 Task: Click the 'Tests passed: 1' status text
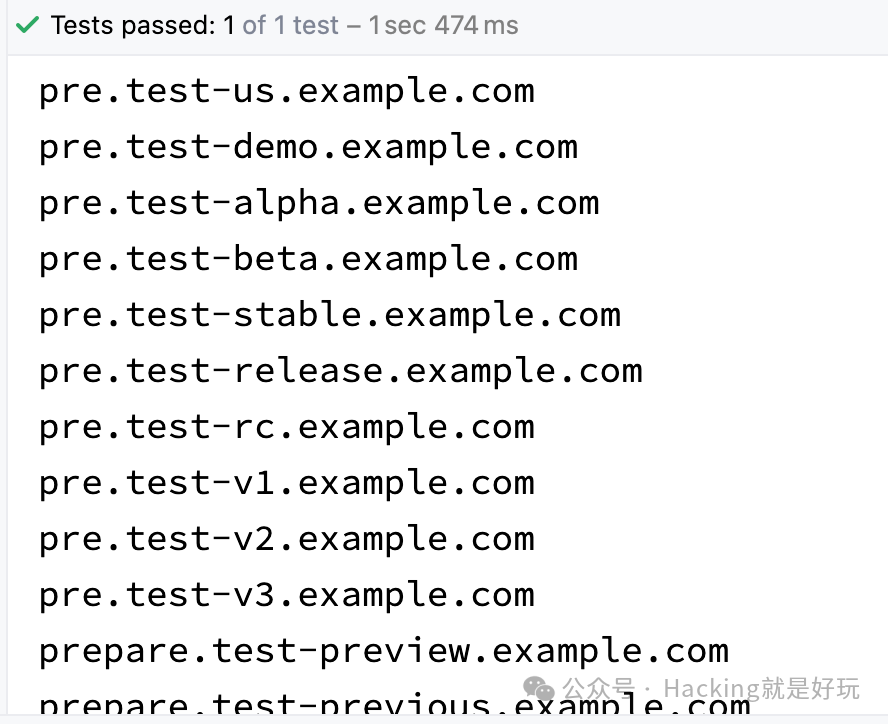[x=143, y=25]
